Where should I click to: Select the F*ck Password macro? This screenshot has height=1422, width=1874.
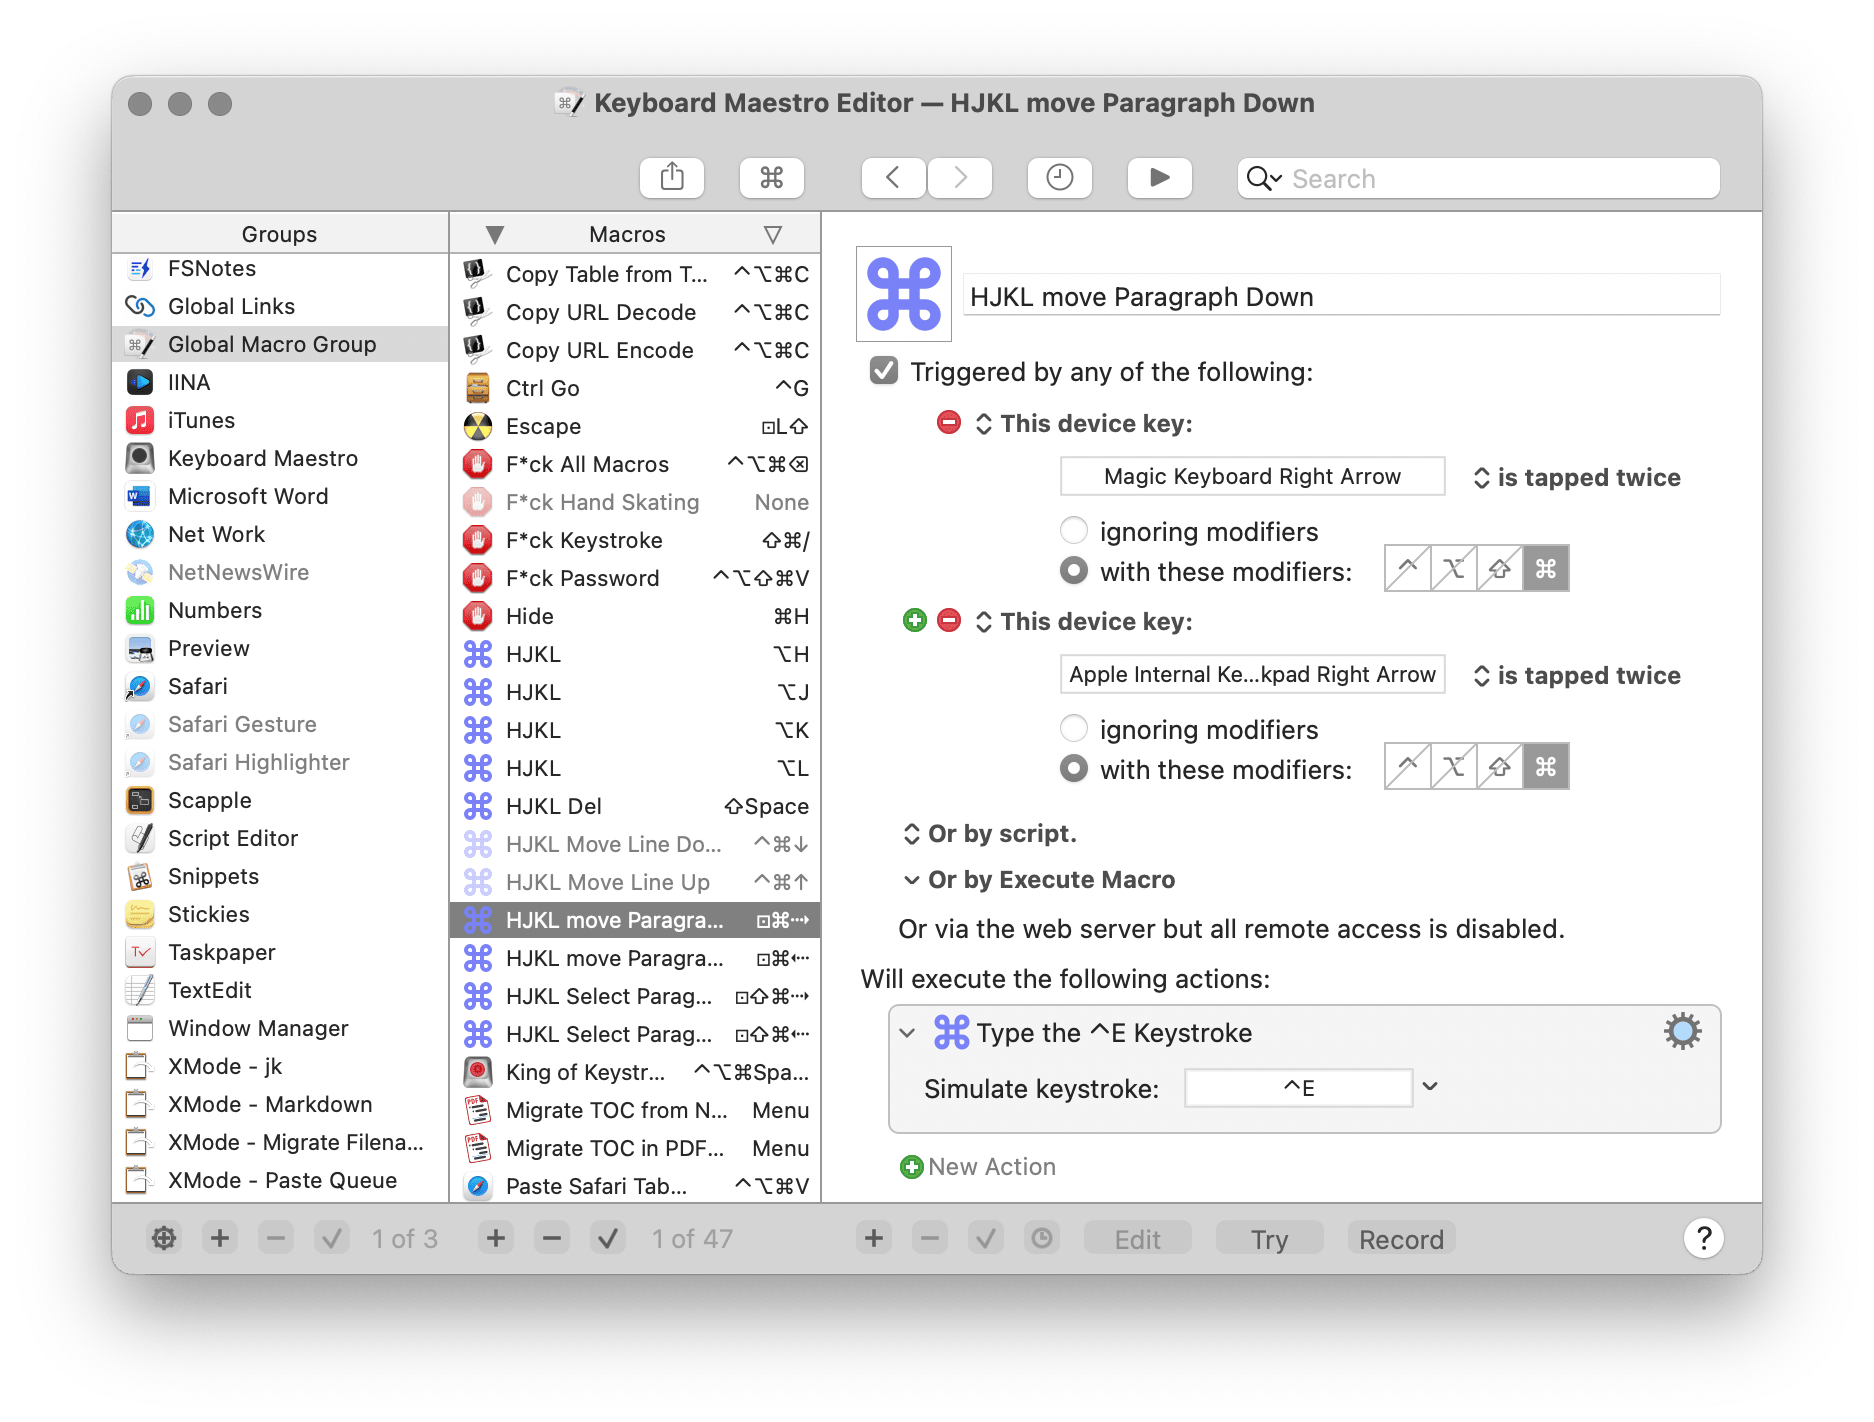coord(635,578)
